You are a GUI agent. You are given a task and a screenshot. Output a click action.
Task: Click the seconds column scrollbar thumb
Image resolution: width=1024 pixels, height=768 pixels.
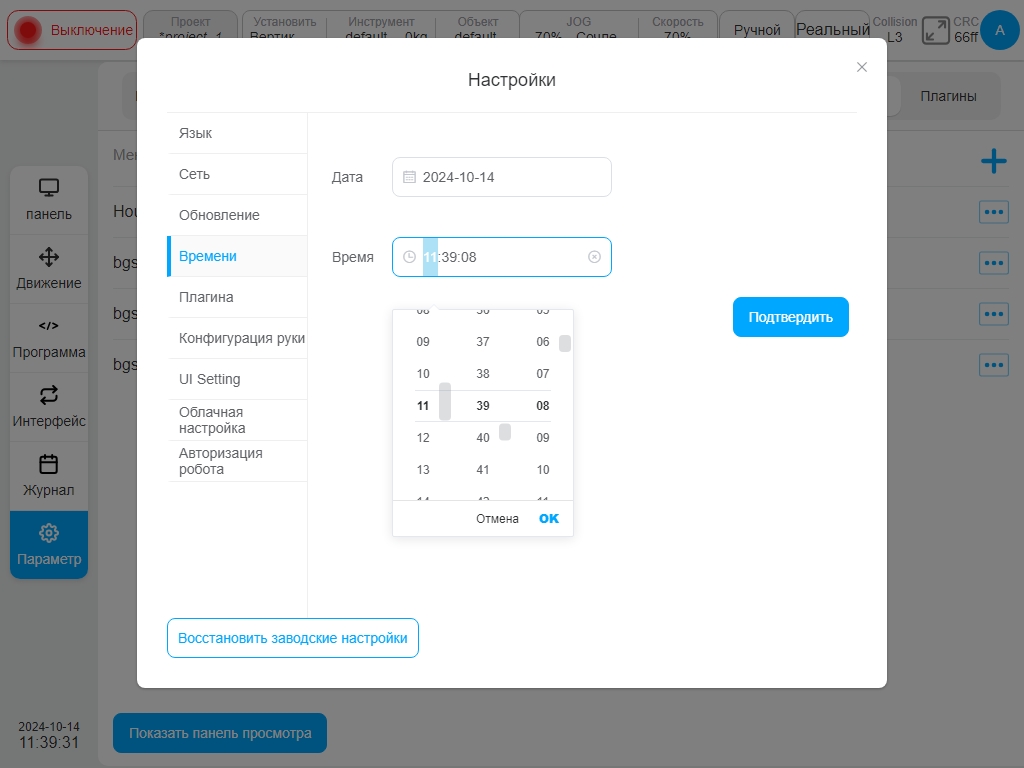(x=565, y=344)
